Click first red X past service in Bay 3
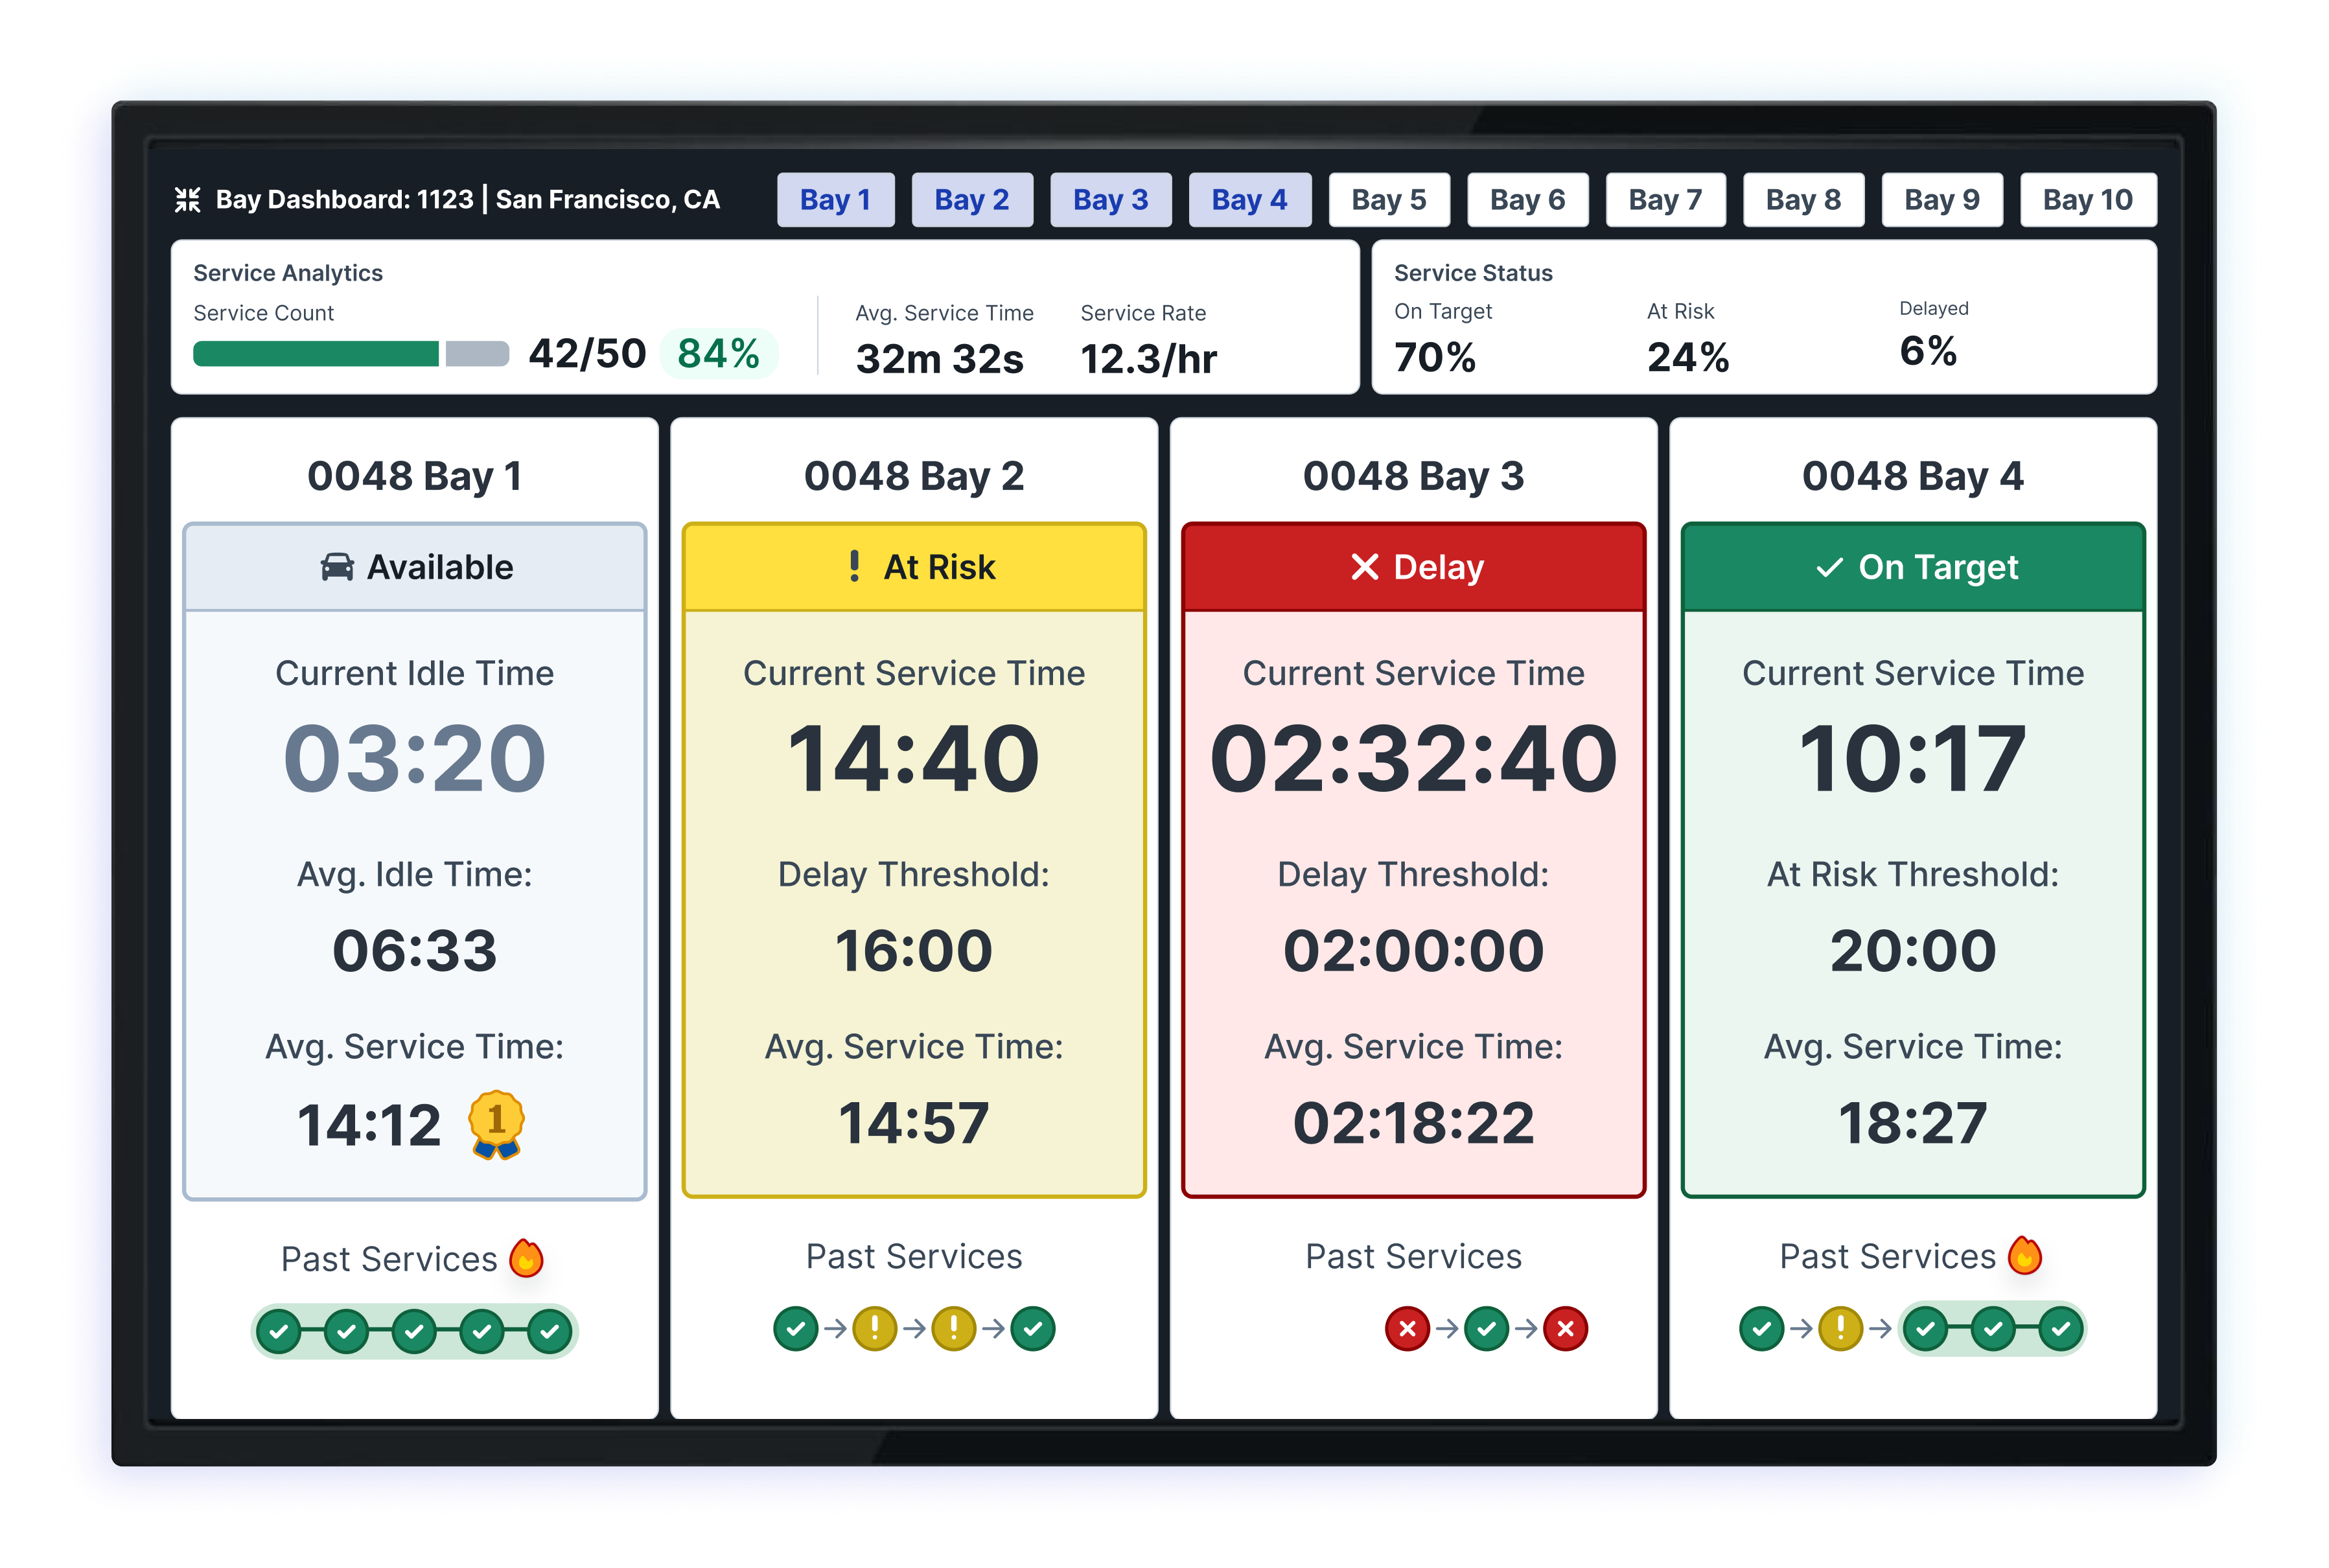 (x=1407, y=1329)
